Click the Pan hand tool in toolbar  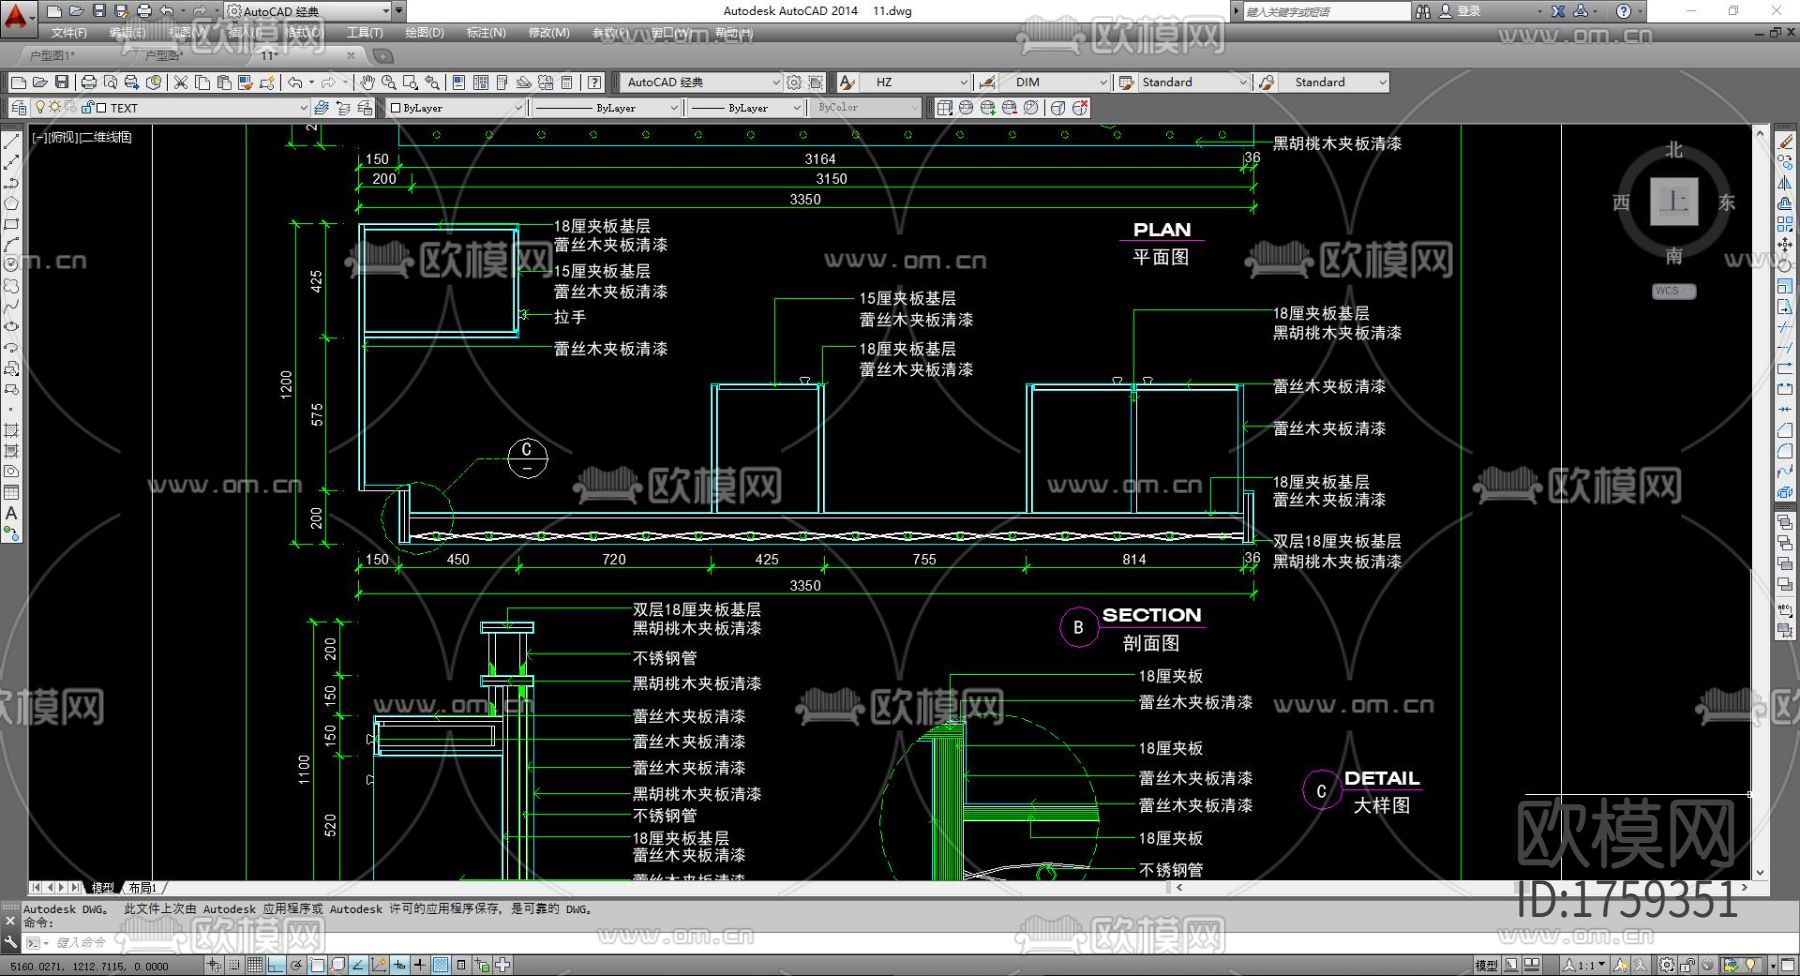pyautogui.click(x=367, y=82)
